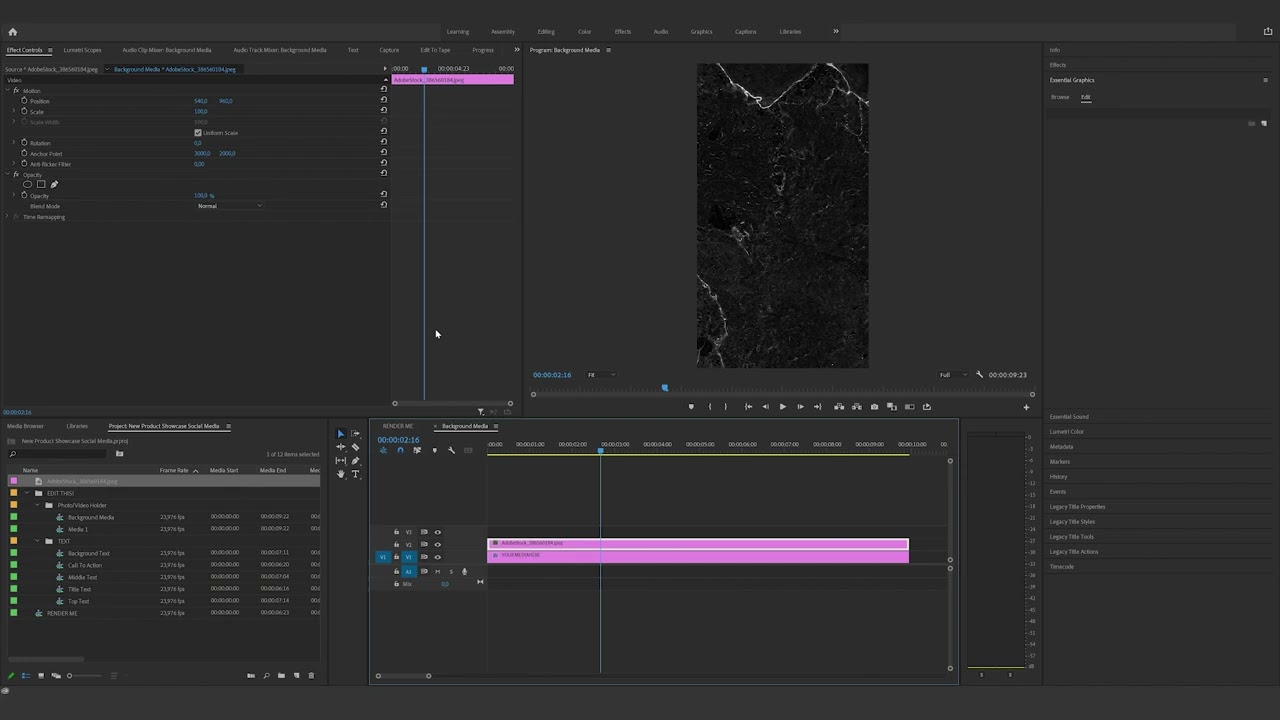Open the Media Browser tab
This screenshot has height=720, width=1280.
point(26,426)
